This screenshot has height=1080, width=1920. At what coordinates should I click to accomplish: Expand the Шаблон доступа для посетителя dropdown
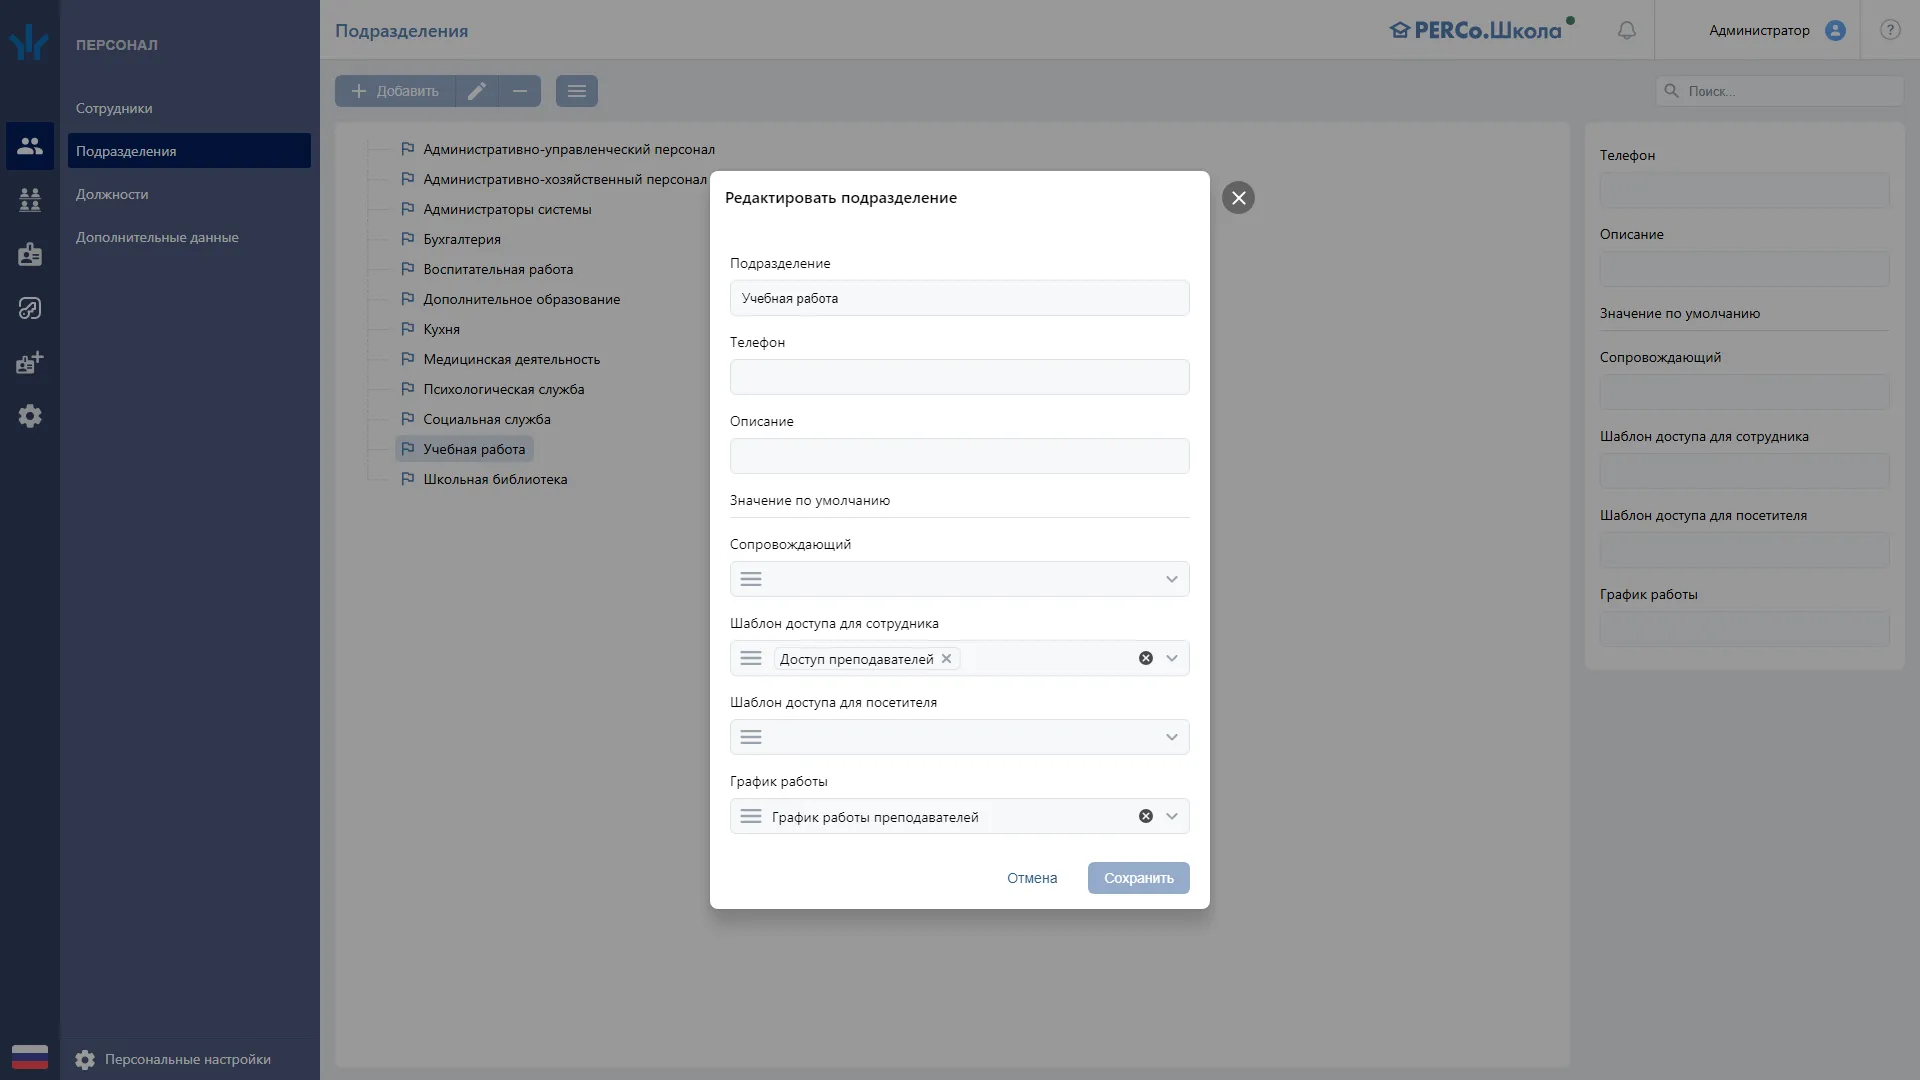pyautogui.click(x=1172, y=737)
